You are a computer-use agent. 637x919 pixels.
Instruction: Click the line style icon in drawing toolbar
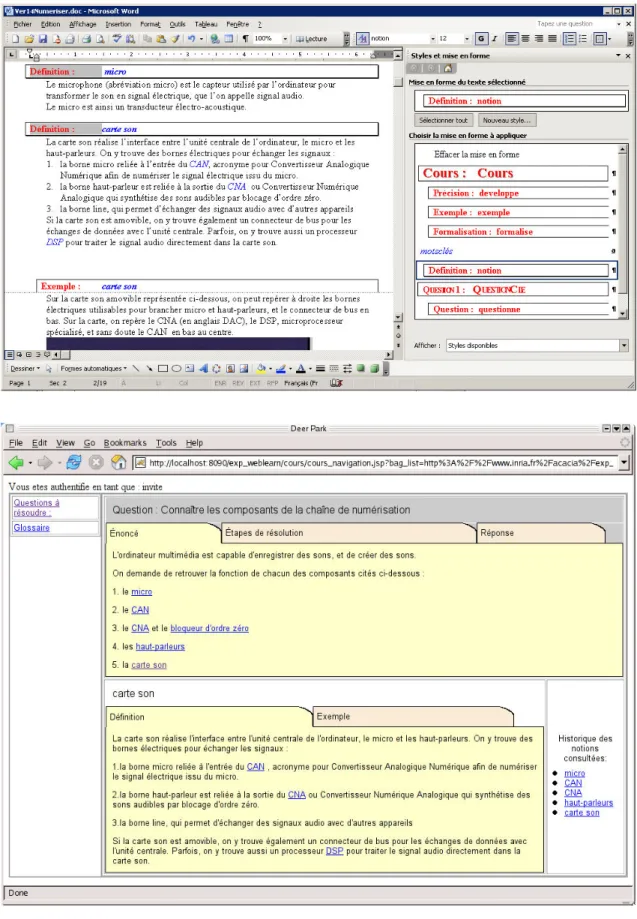[320, 369]
